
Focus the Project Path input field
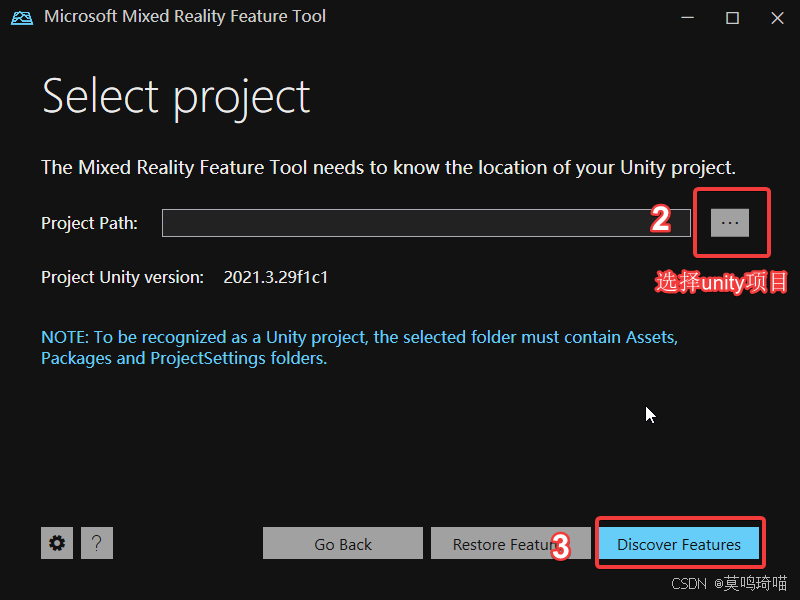(426, 223)
